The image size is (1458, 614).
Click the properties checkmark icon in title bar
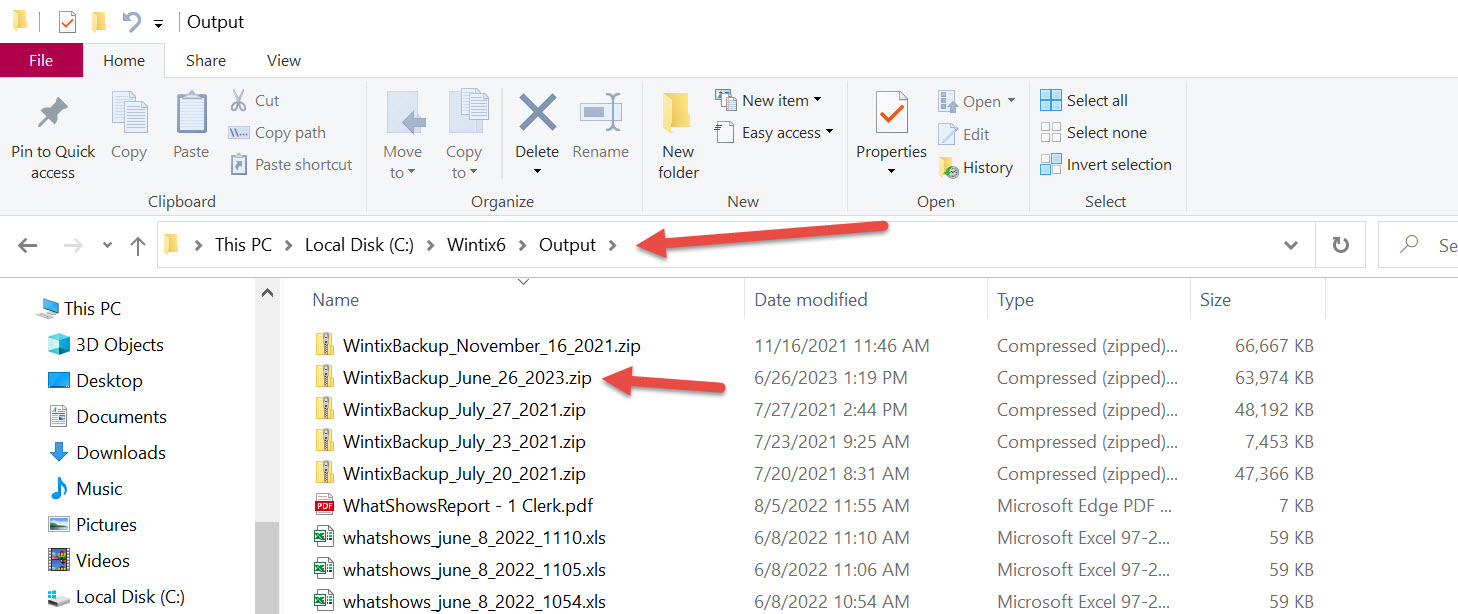coord(67,21)
